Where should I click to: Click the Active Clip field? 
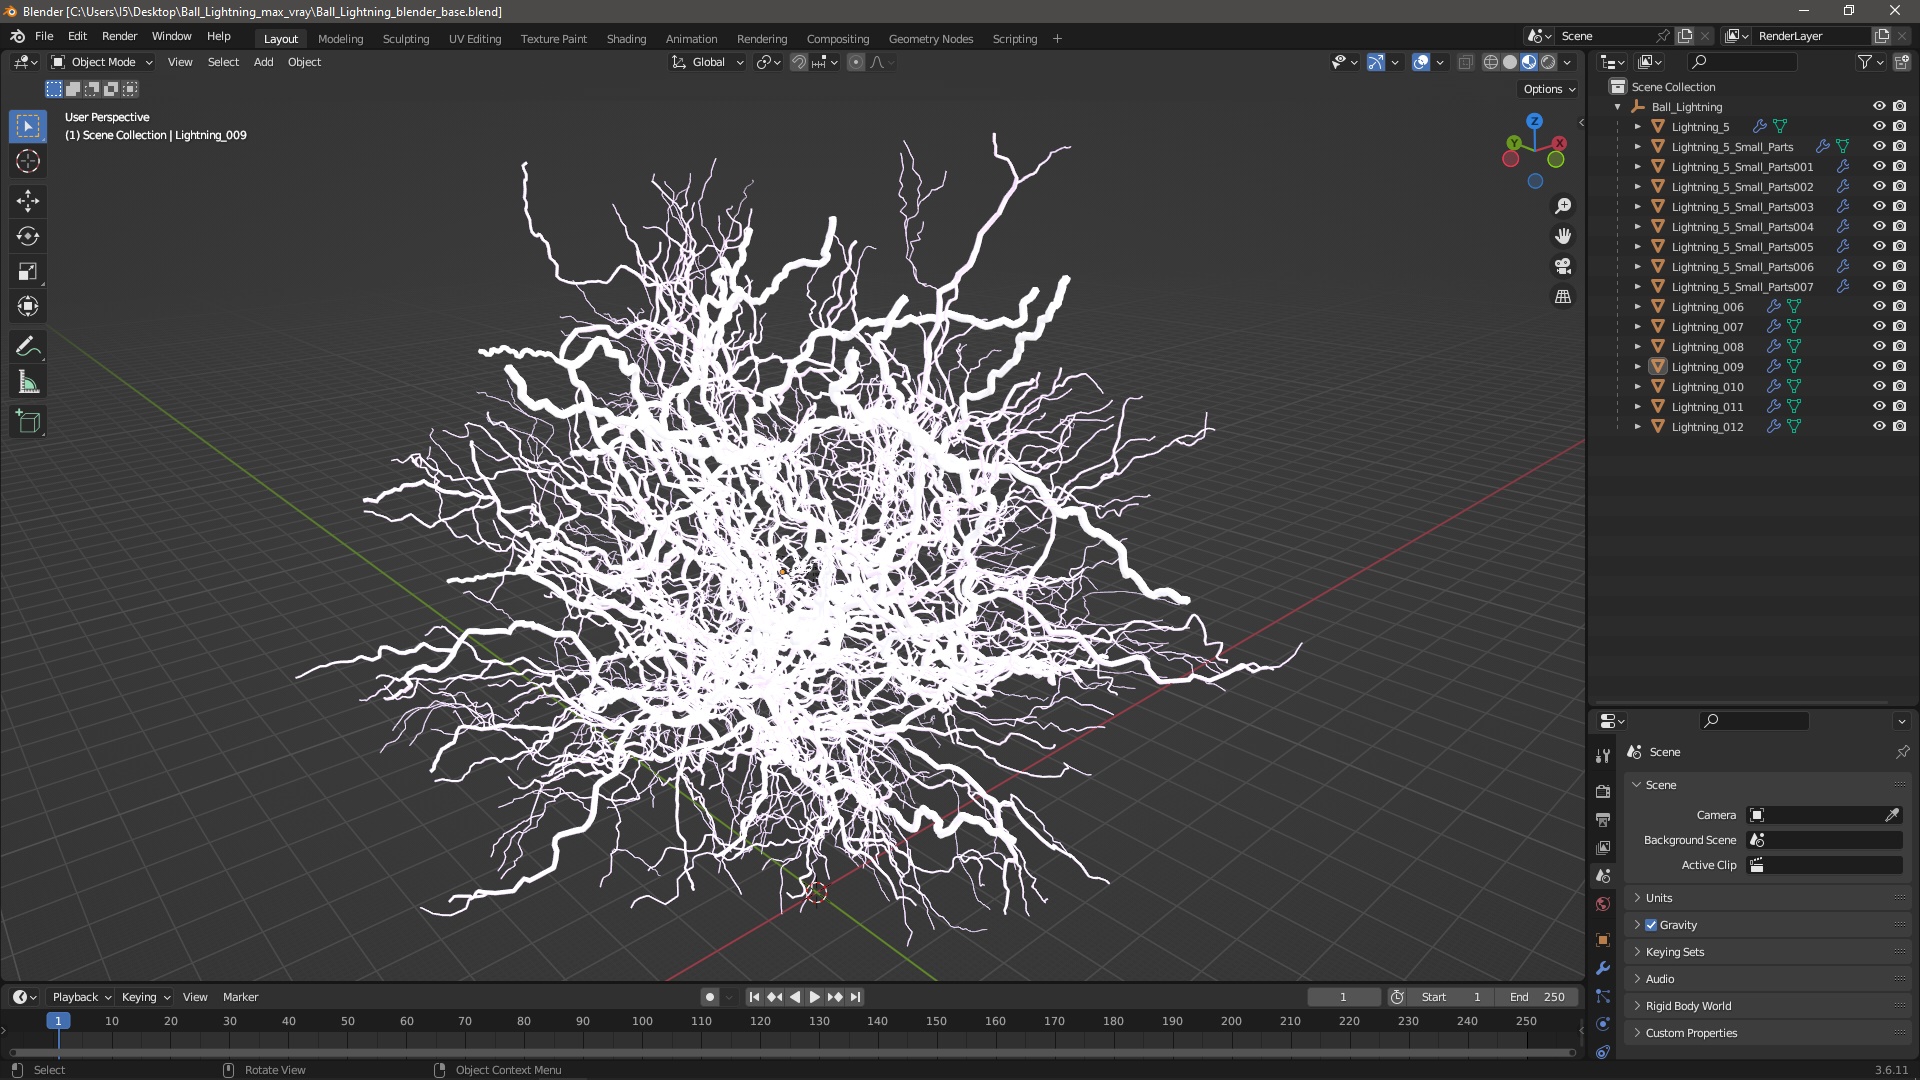[1824, 865]
